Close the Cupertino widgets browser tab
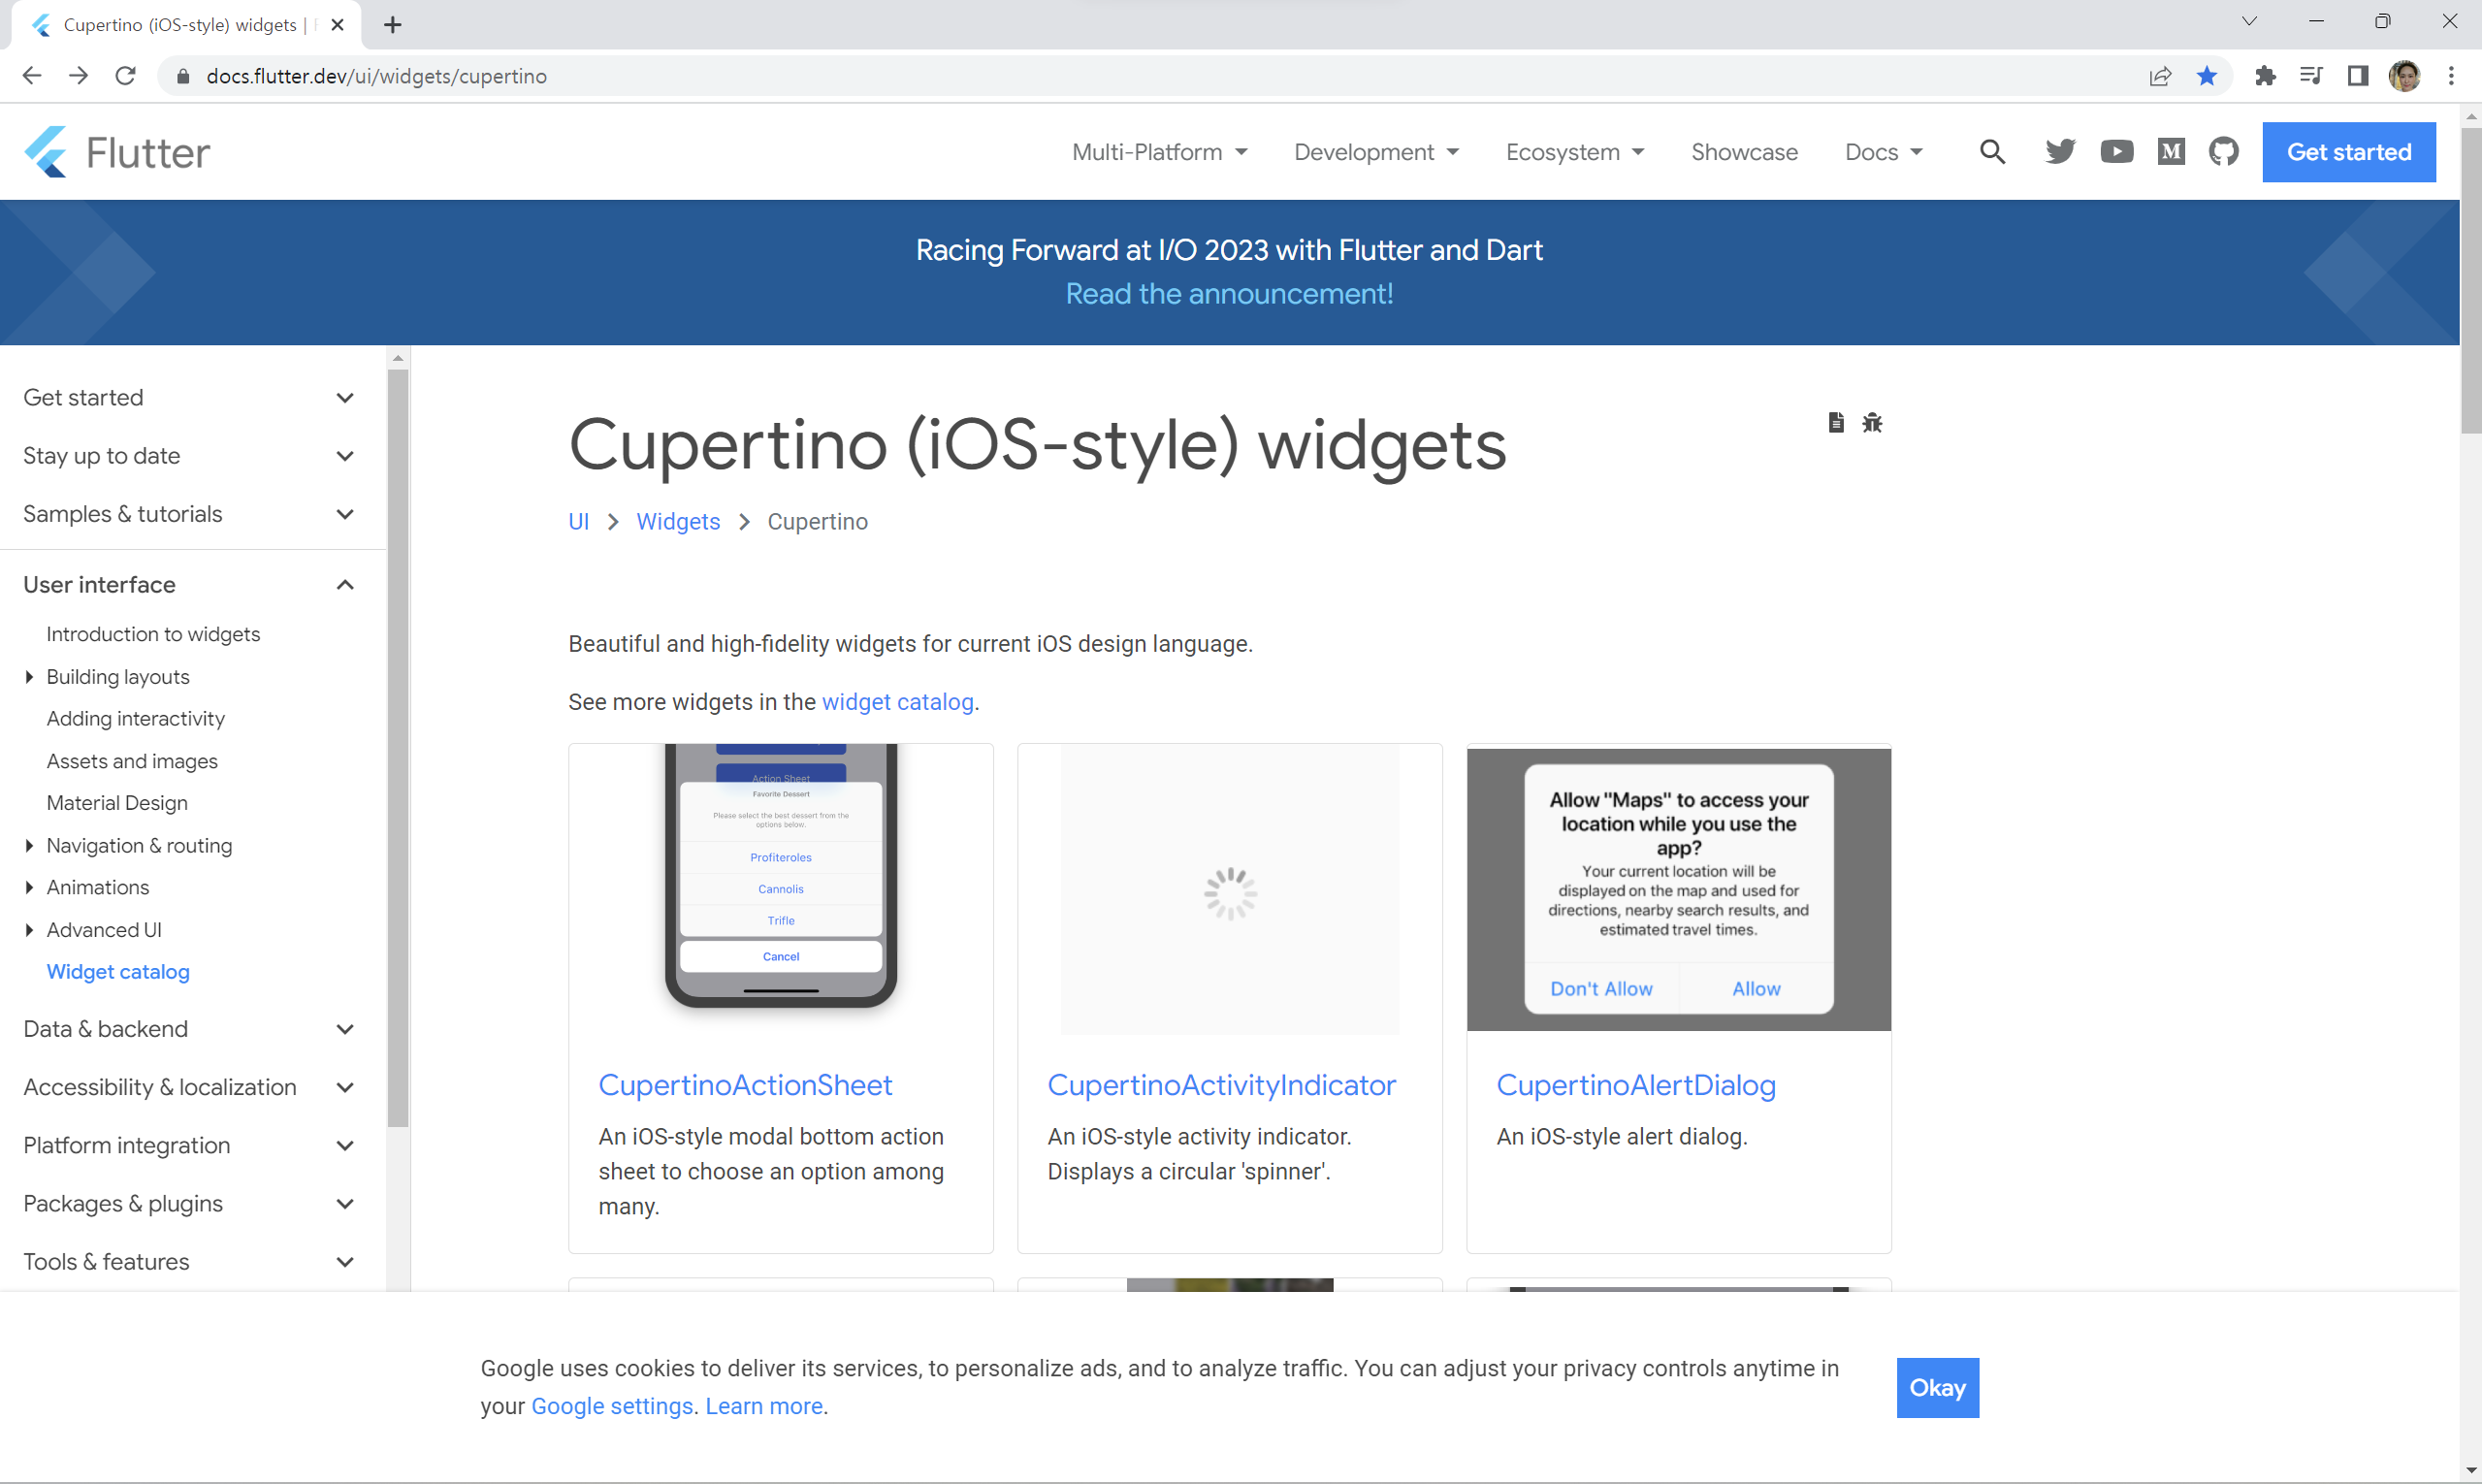The height and width of the screenshot is (1484, 2482). [x=338, y=25]
